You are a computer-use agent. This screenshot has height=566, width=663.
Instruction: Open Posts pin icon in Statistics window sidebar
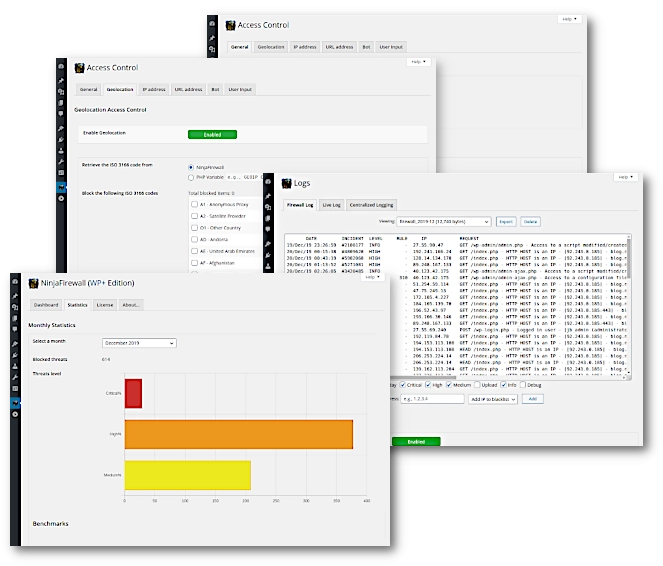pyautogui.click(x=15, y=296)
